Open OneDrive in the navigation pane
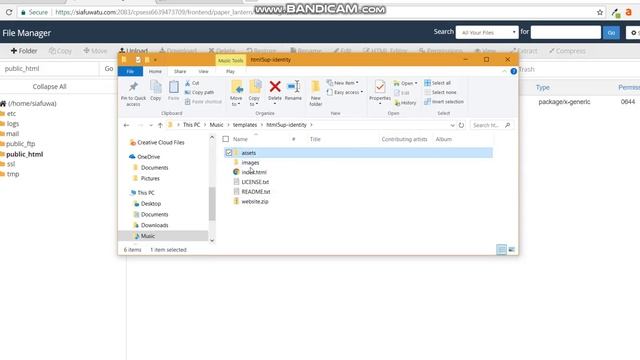This screenshot has width=640, height=360. point(149,157)
